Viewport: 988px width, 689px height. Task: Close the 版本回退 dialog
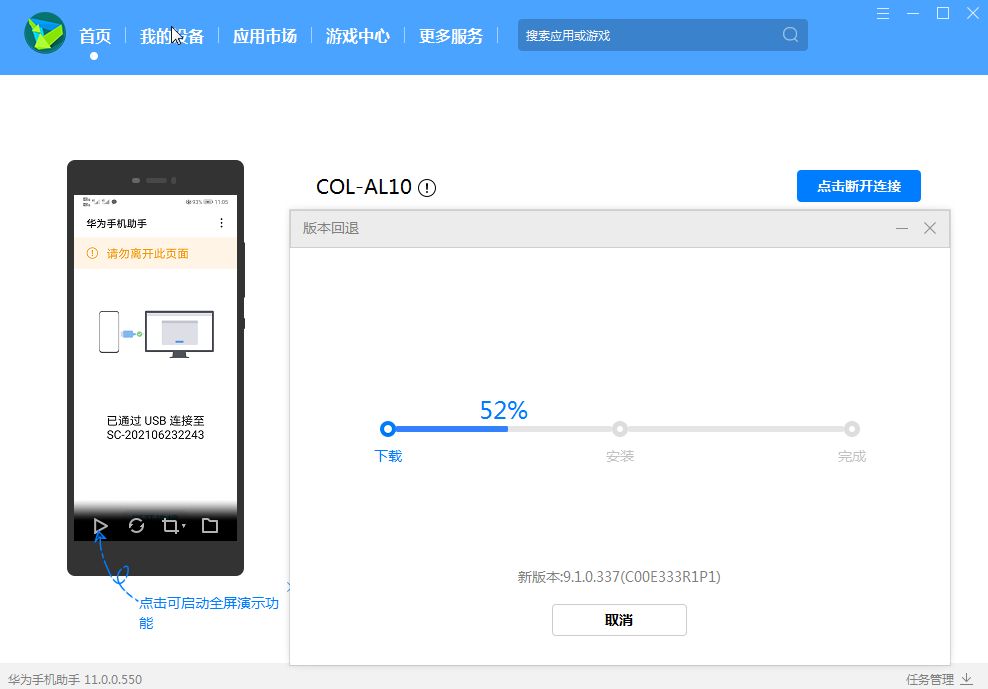pyautogui.click(x=929, y=228)
